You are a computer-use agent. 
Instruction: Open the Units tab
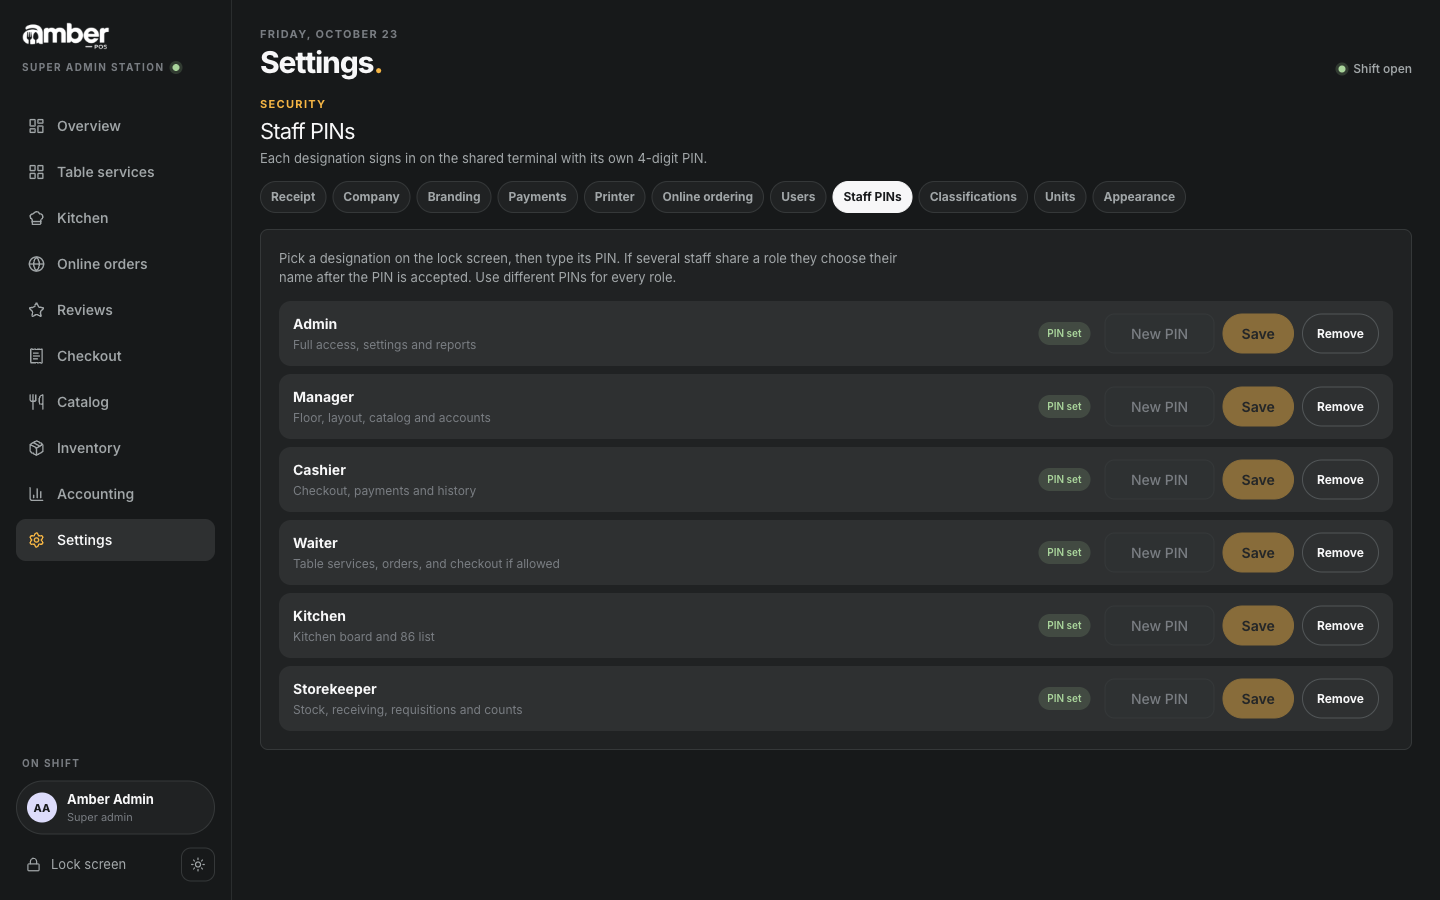[1060, 197]
